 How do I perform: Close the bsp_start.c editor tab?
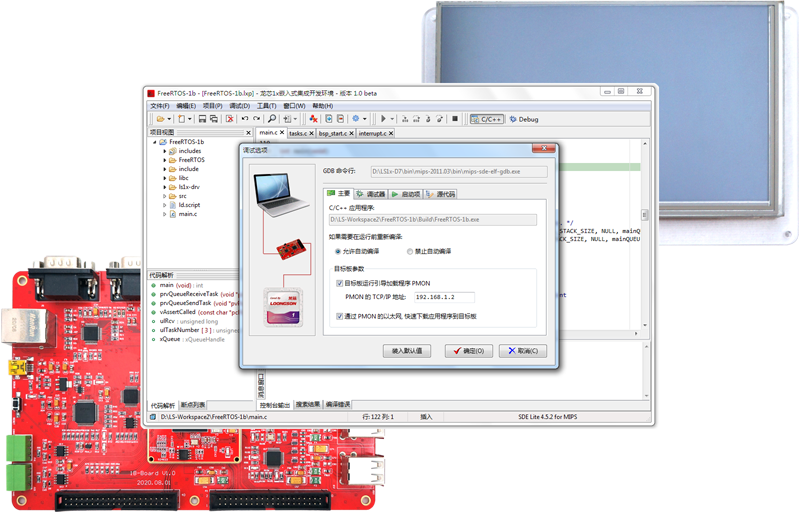point(352,133)
